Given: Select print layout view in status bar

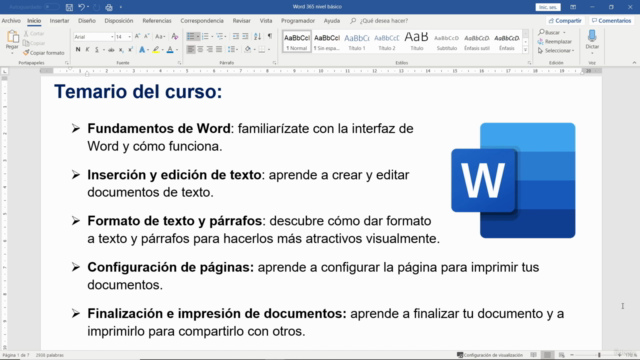Looking at the screenshot, I should (x=547, y=355).
